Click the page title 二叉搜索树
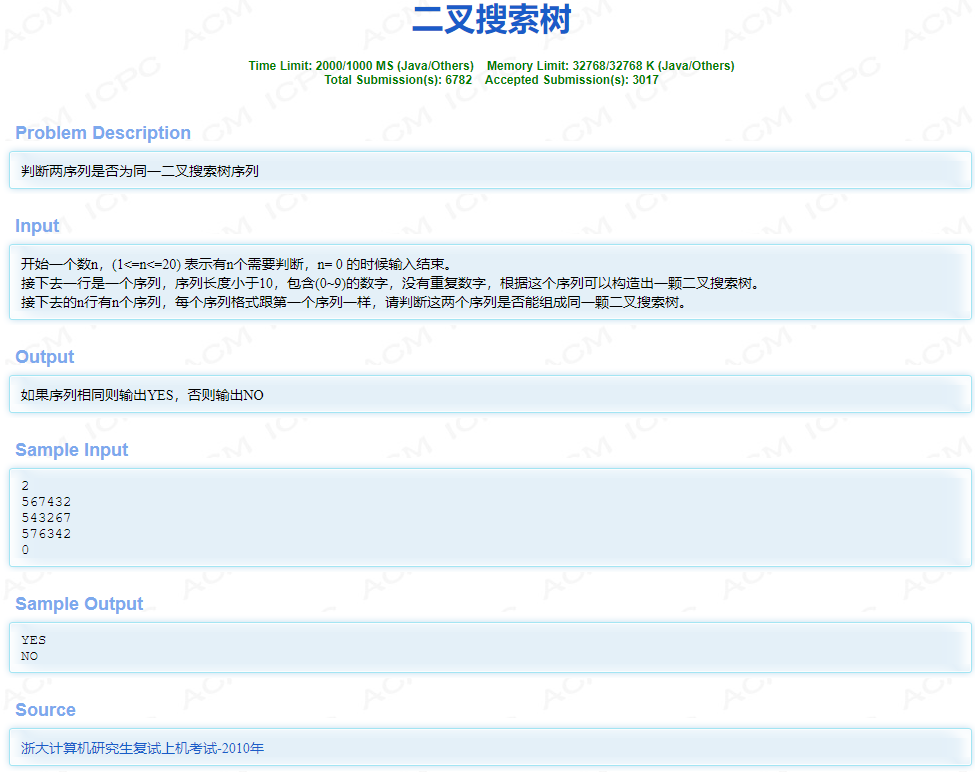This screenshot has height=772, width=975. coord(491,19)
